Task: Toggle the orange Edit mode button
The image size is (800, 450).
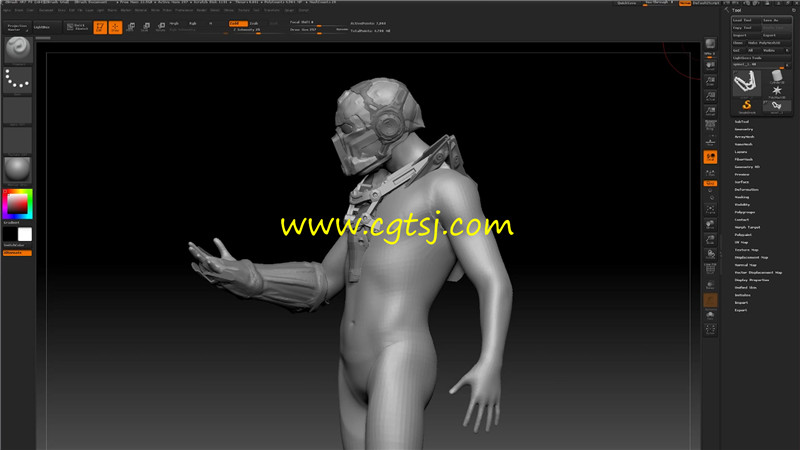Action: coord(100,27)
